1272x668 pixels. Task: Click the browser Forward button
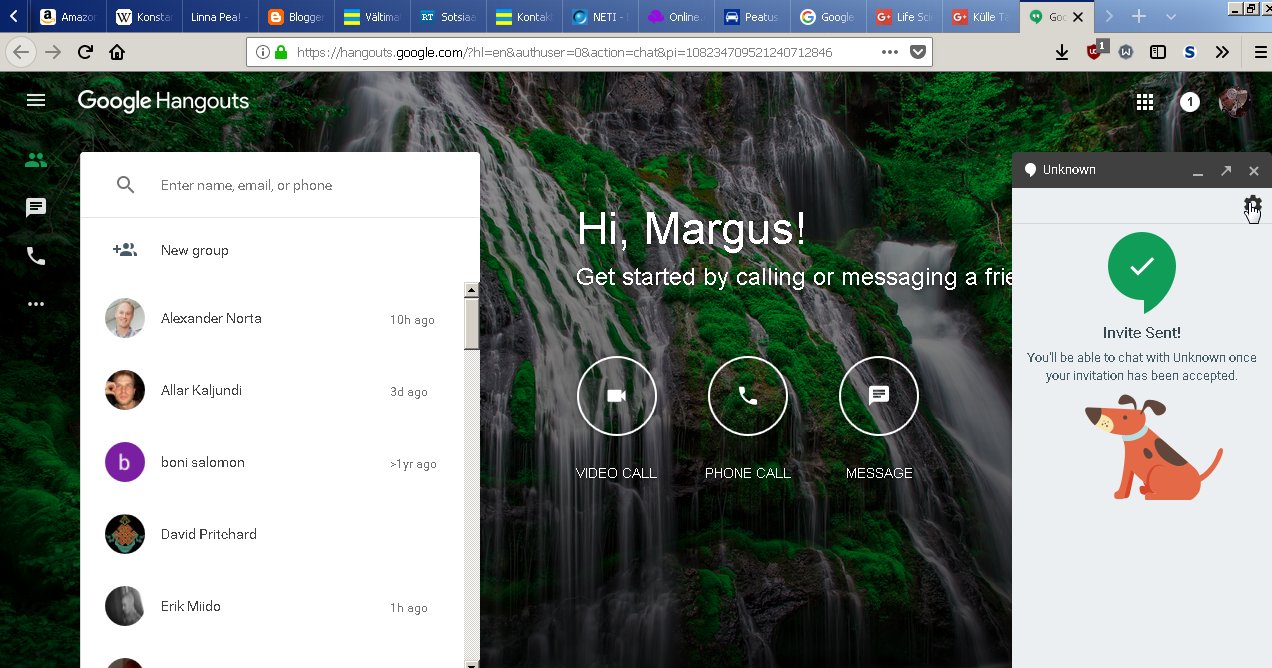[53, 52]
